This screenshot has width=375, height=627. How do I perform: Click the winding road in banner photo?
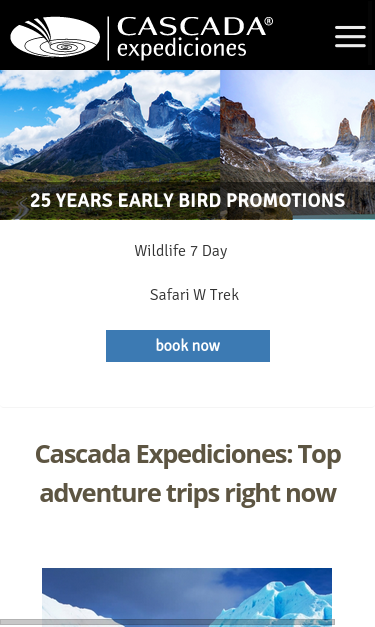click(x=20, y=210)
